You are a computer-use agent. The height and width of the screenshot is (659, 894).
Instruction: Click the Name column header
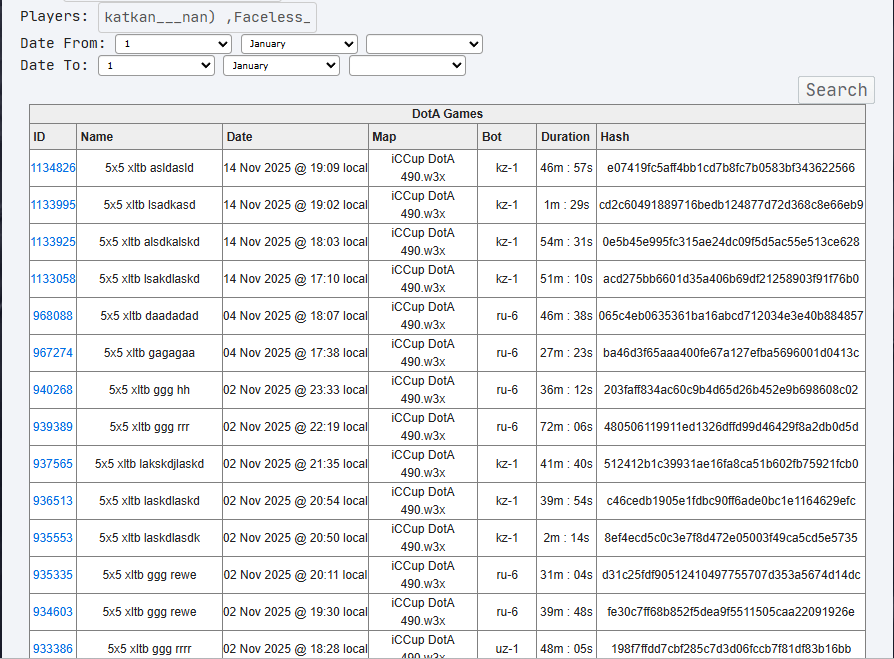click(x=149, y=137)
